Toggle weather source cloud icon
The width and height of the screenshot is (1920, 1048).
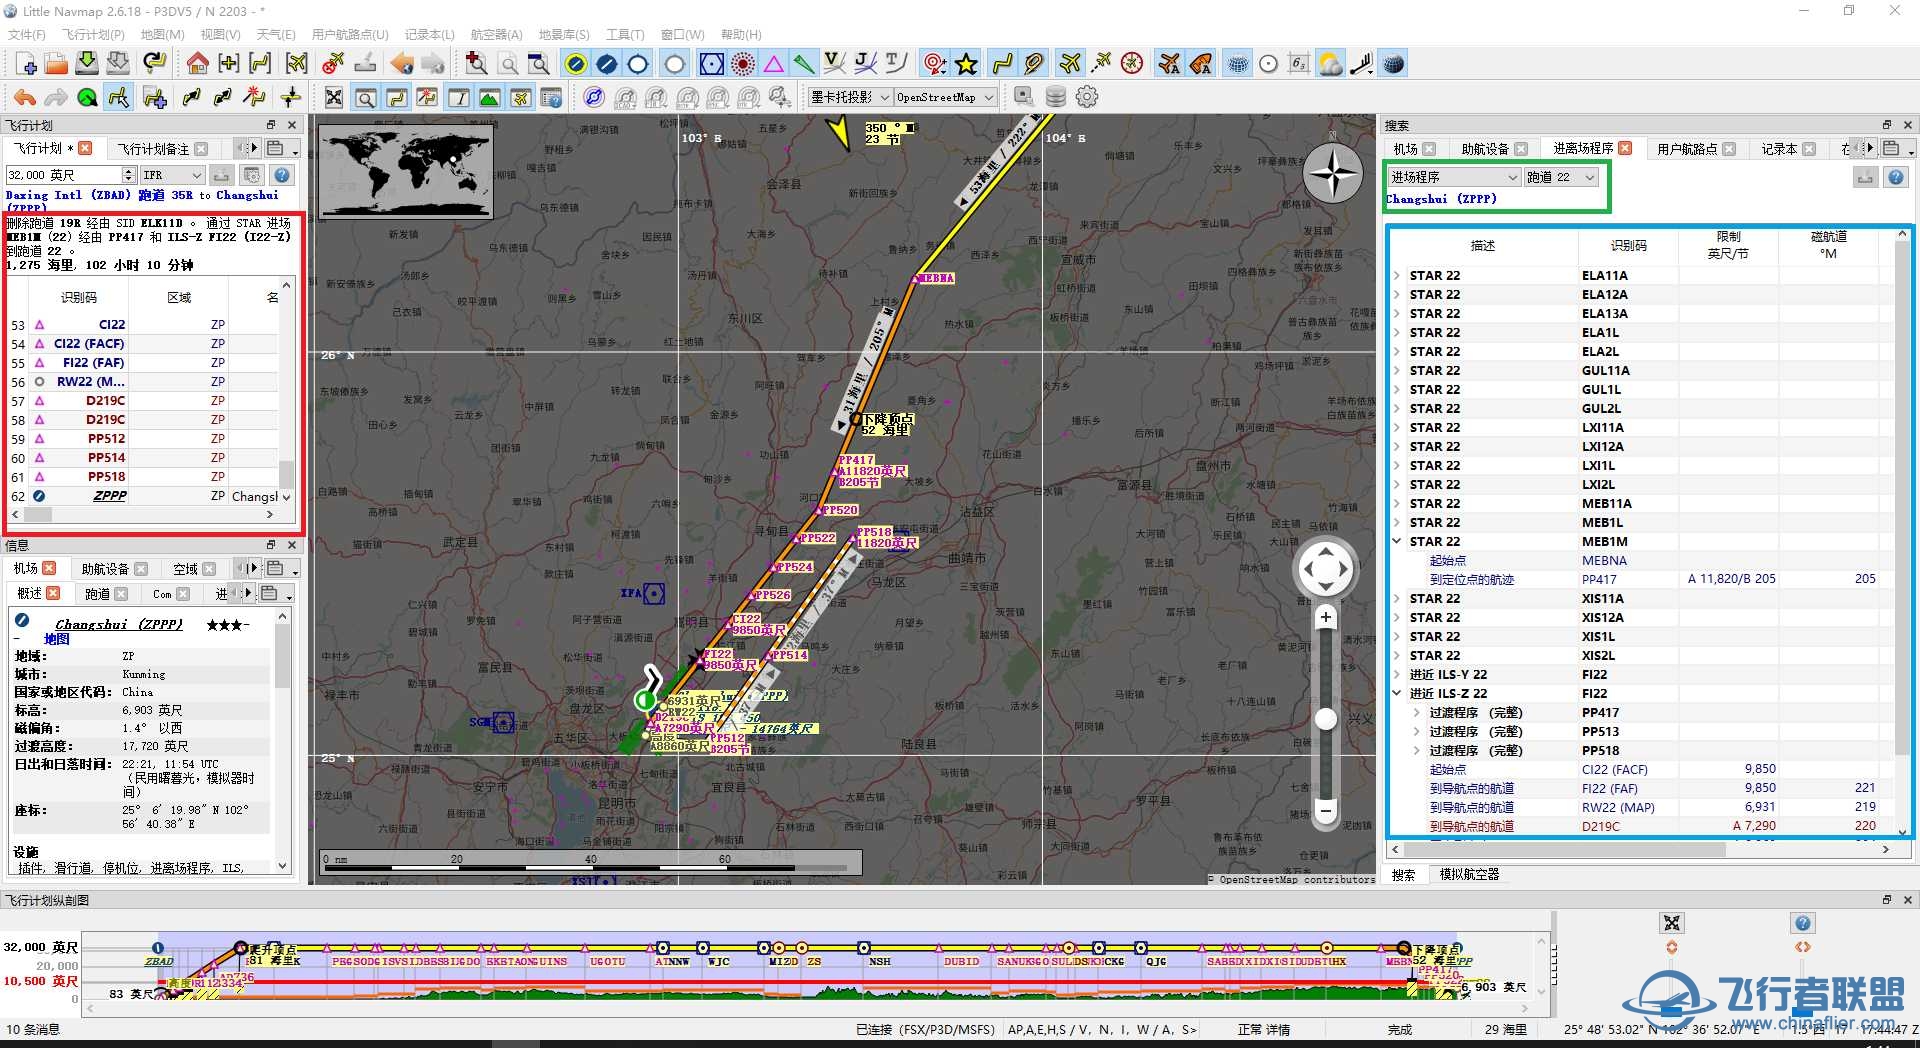tap(1330, 64)
